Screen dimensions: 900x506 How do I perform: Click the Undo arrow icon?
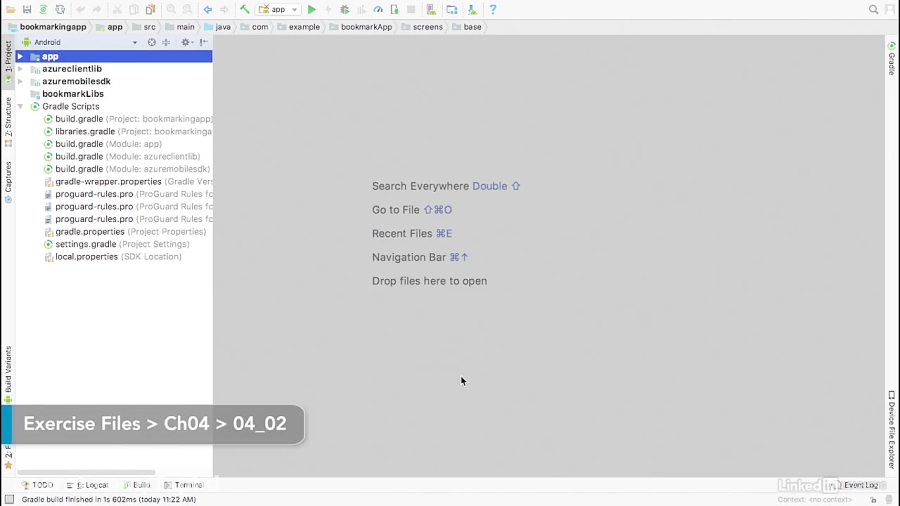click(x=80, y=10)
